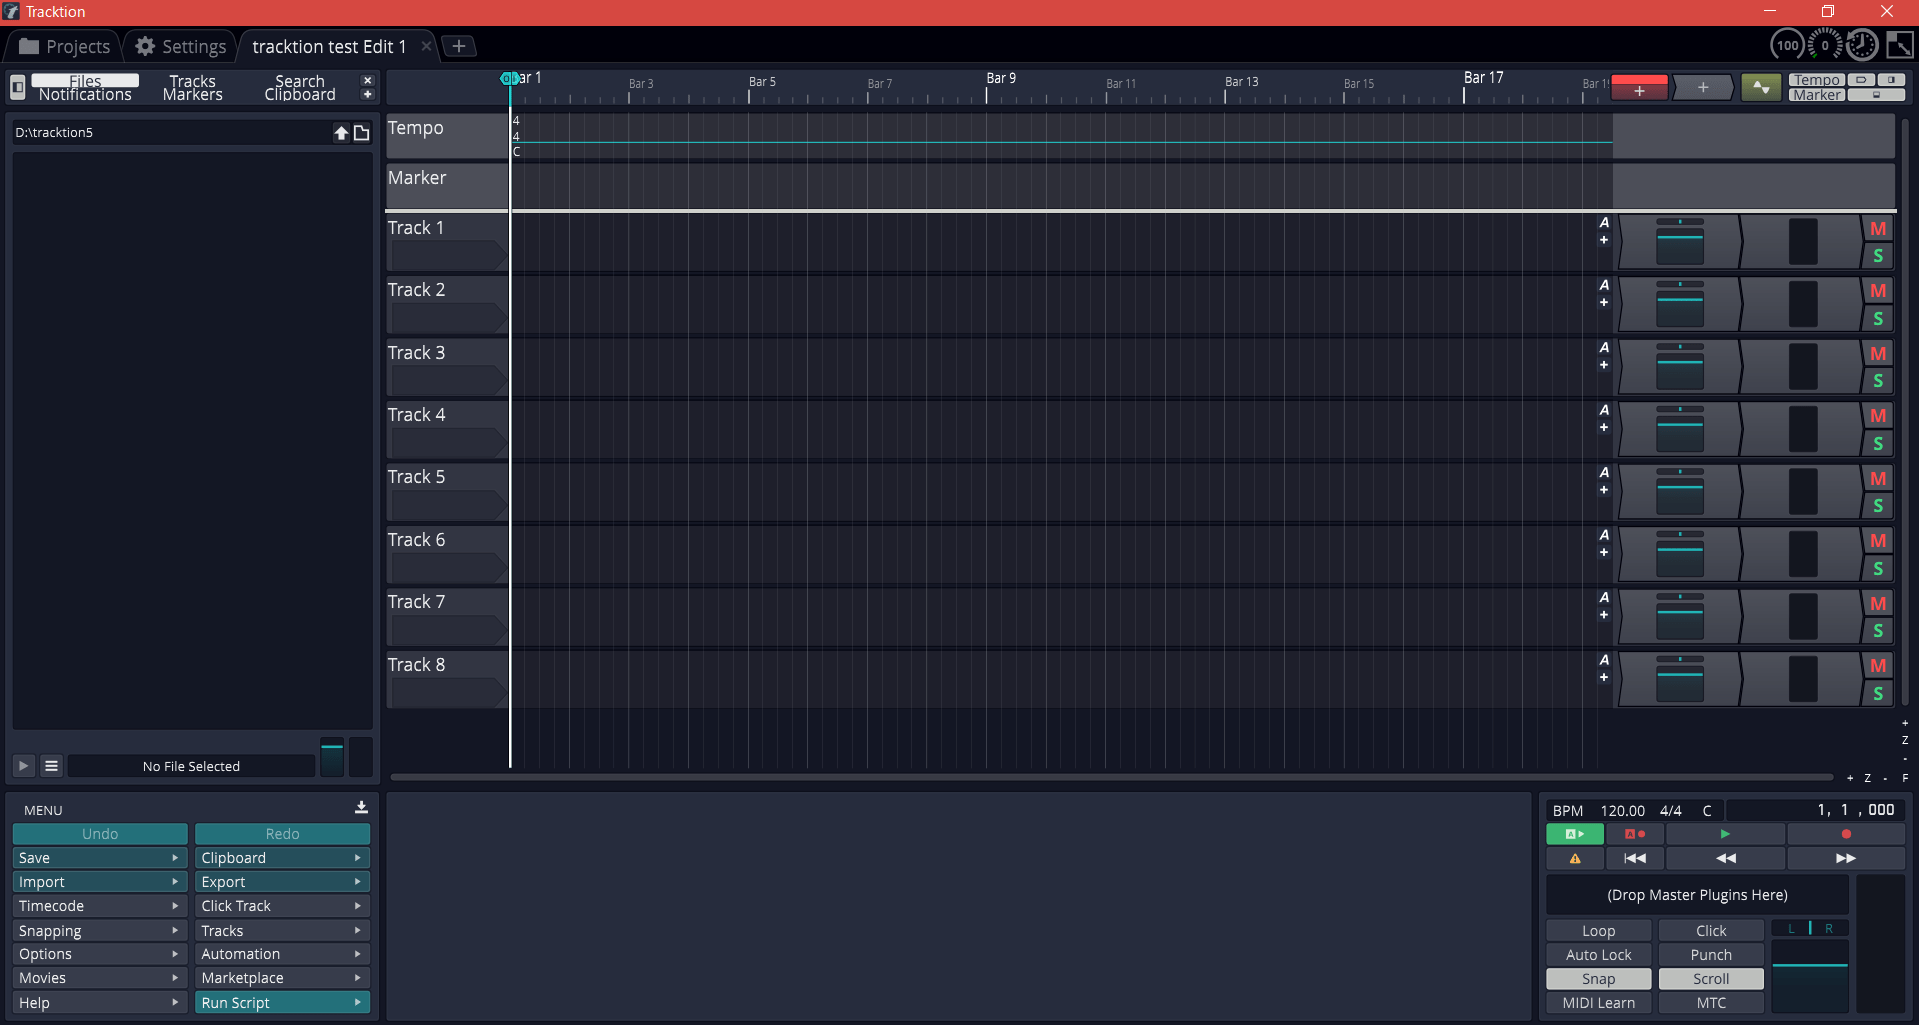Enable Punch recording
1919x1025 pixels.
coord(1711,955)
